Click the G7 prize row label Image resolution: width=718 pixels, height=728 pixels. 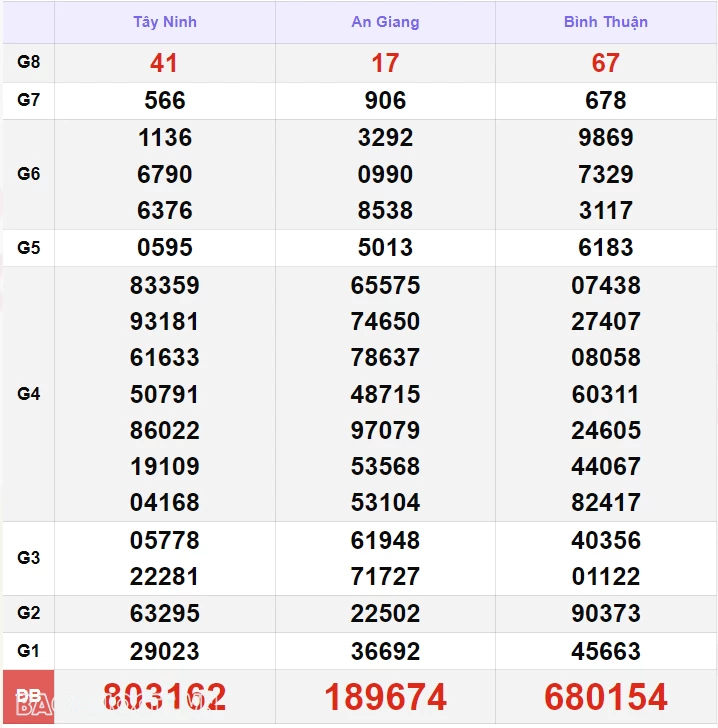(x=29, y=100)
